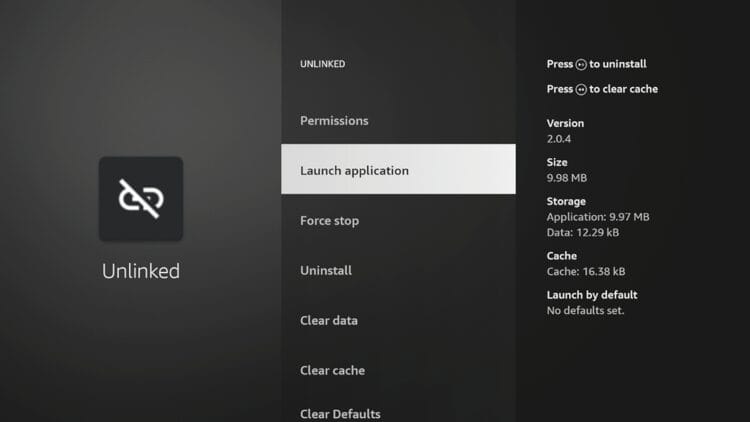Image resolution: width=750 pixels, height=422 pixels.
Task: Open Permissions for the app
Action: [x=334, y=121]
